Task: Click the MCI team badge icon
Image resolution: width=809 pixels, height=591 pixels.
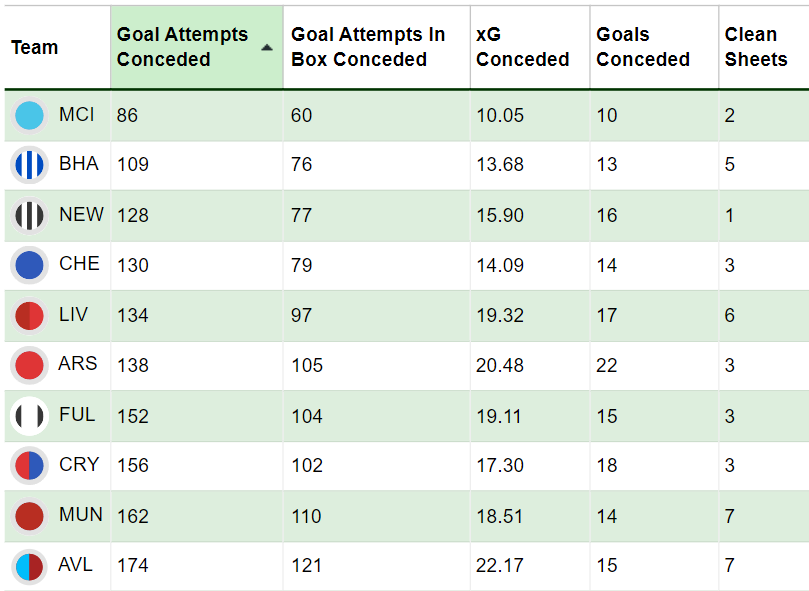Action: click(30, 115)
